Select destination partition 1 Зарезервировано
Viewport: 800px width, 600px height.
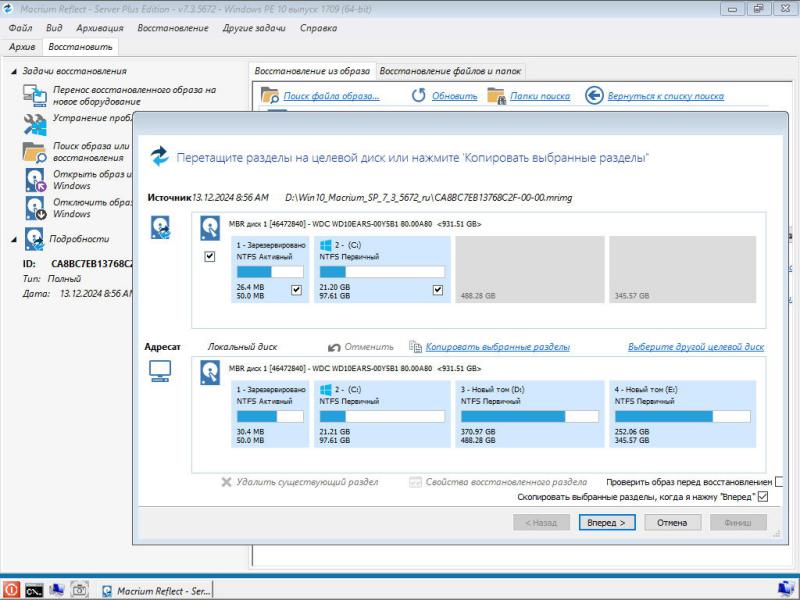270,414
